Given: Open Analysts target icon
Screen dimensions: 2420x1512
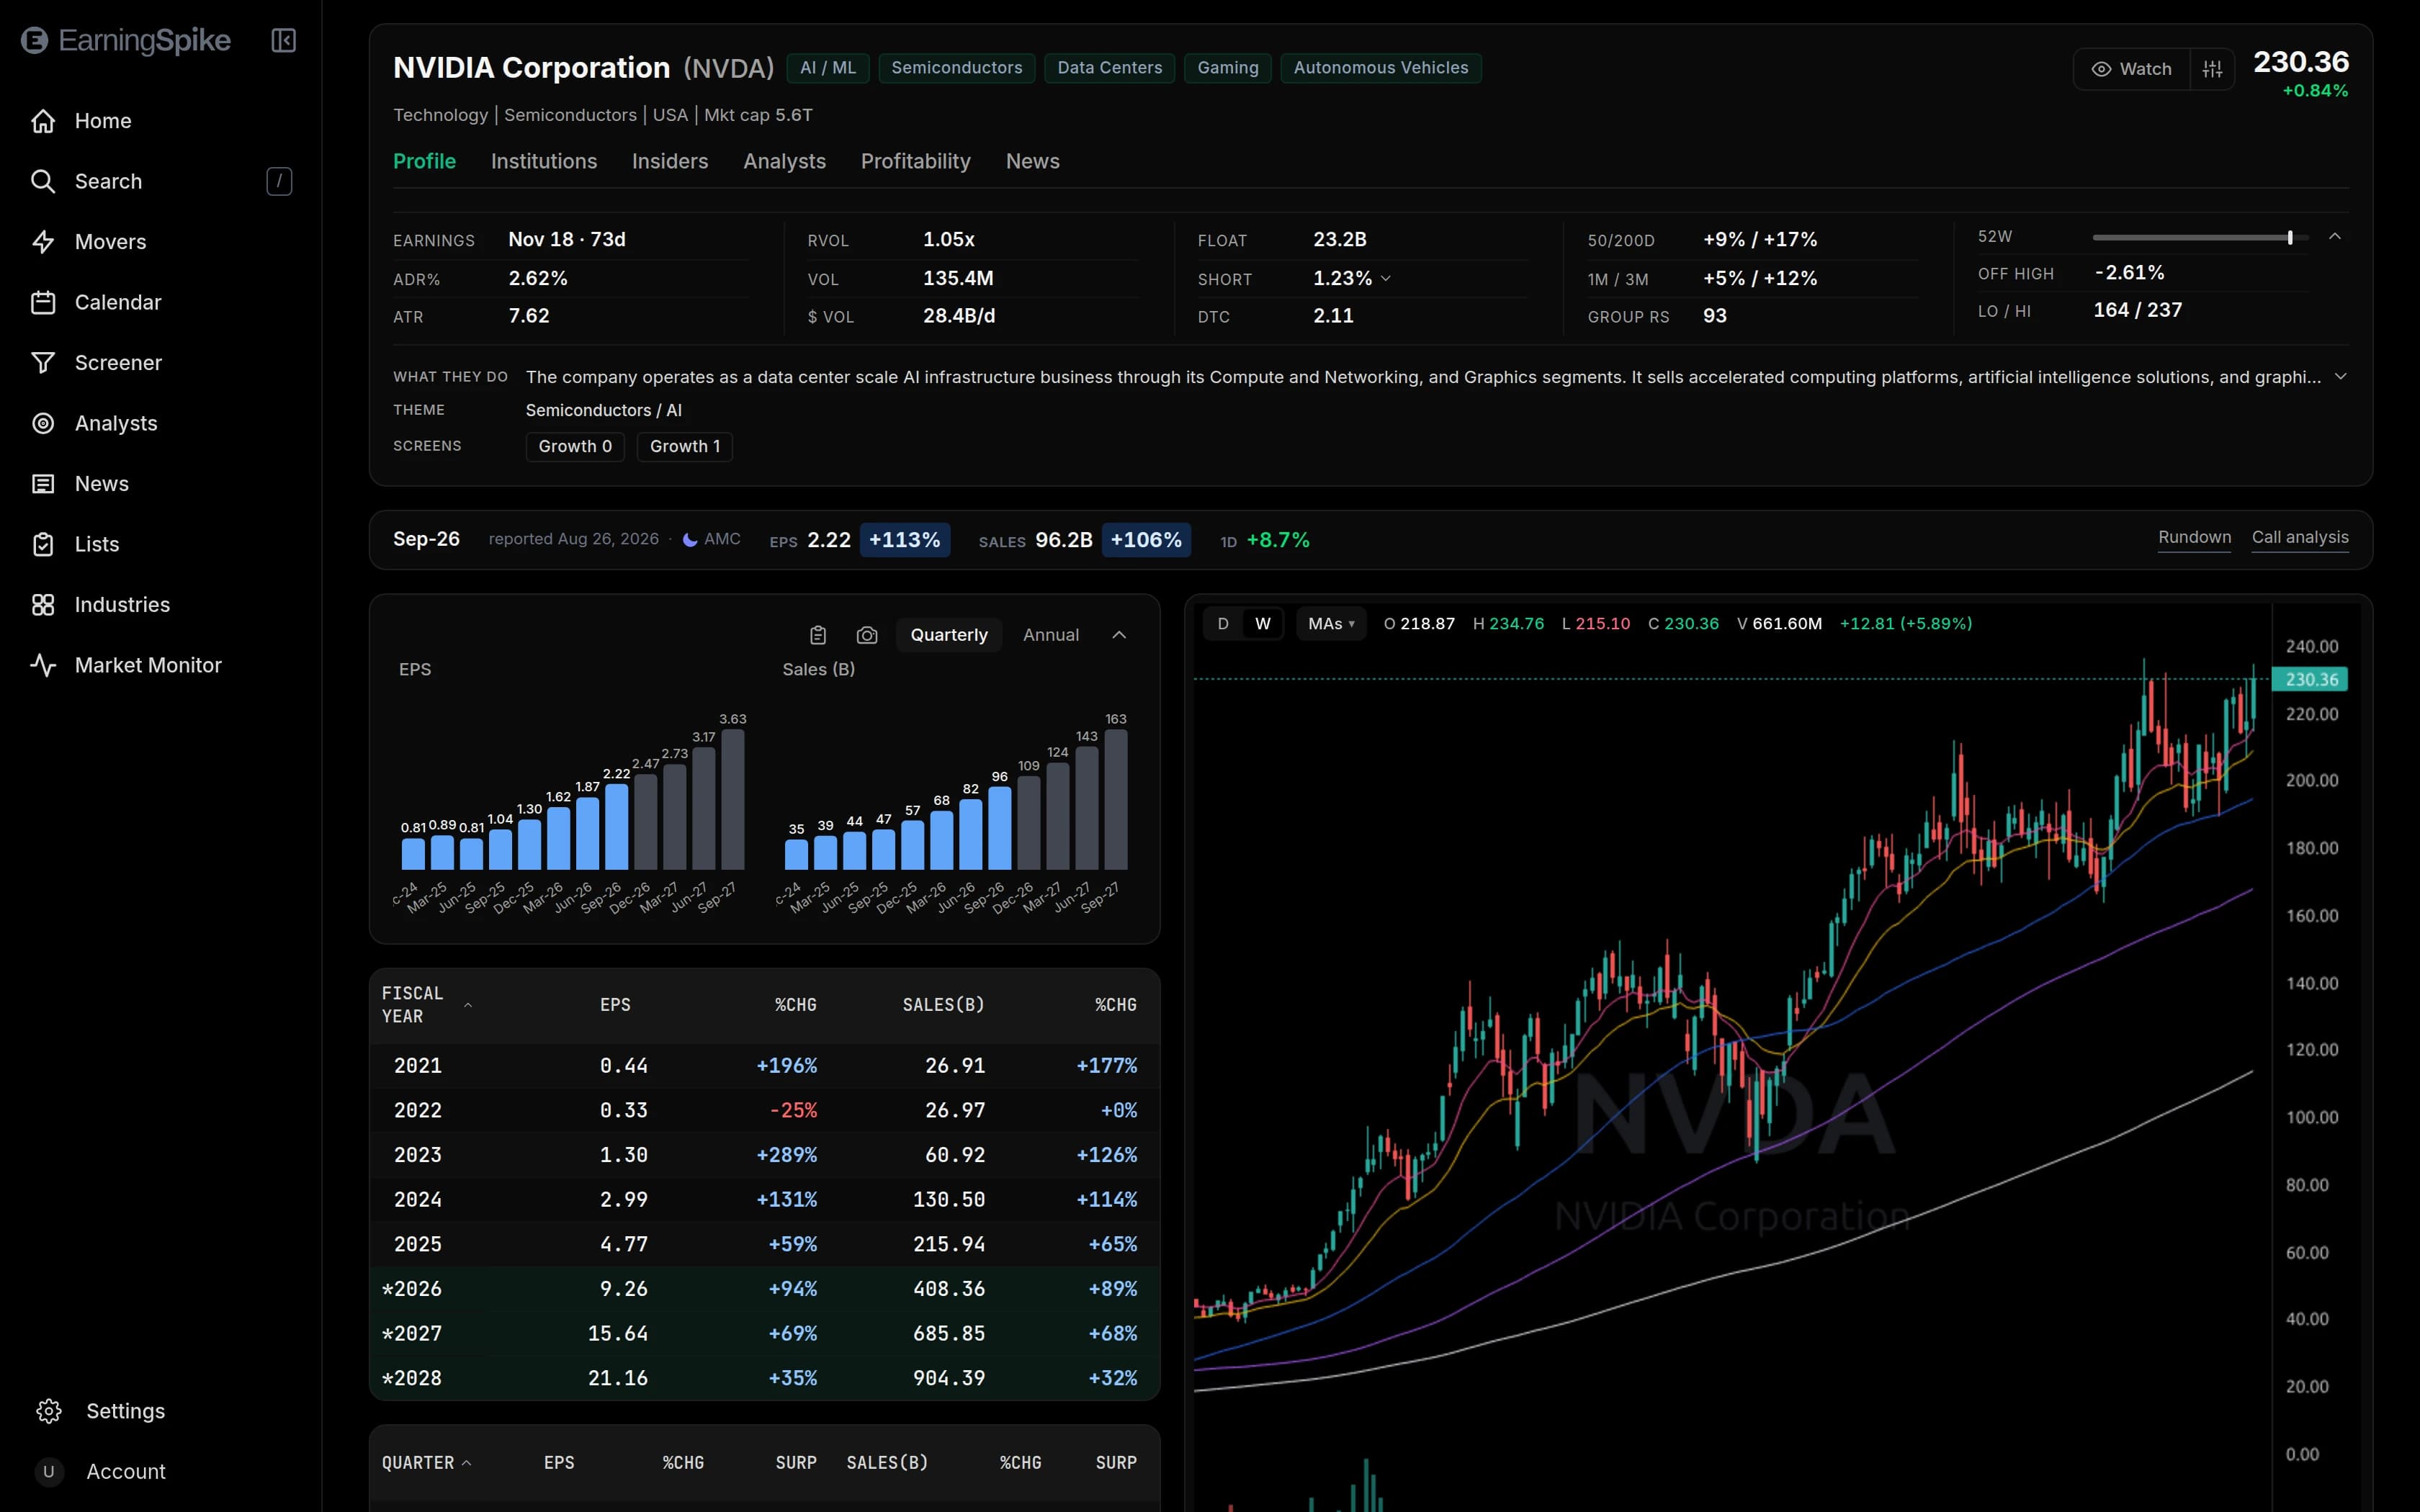Looking at the screenshot, I should pyautogui.click(x=43, y=423).
